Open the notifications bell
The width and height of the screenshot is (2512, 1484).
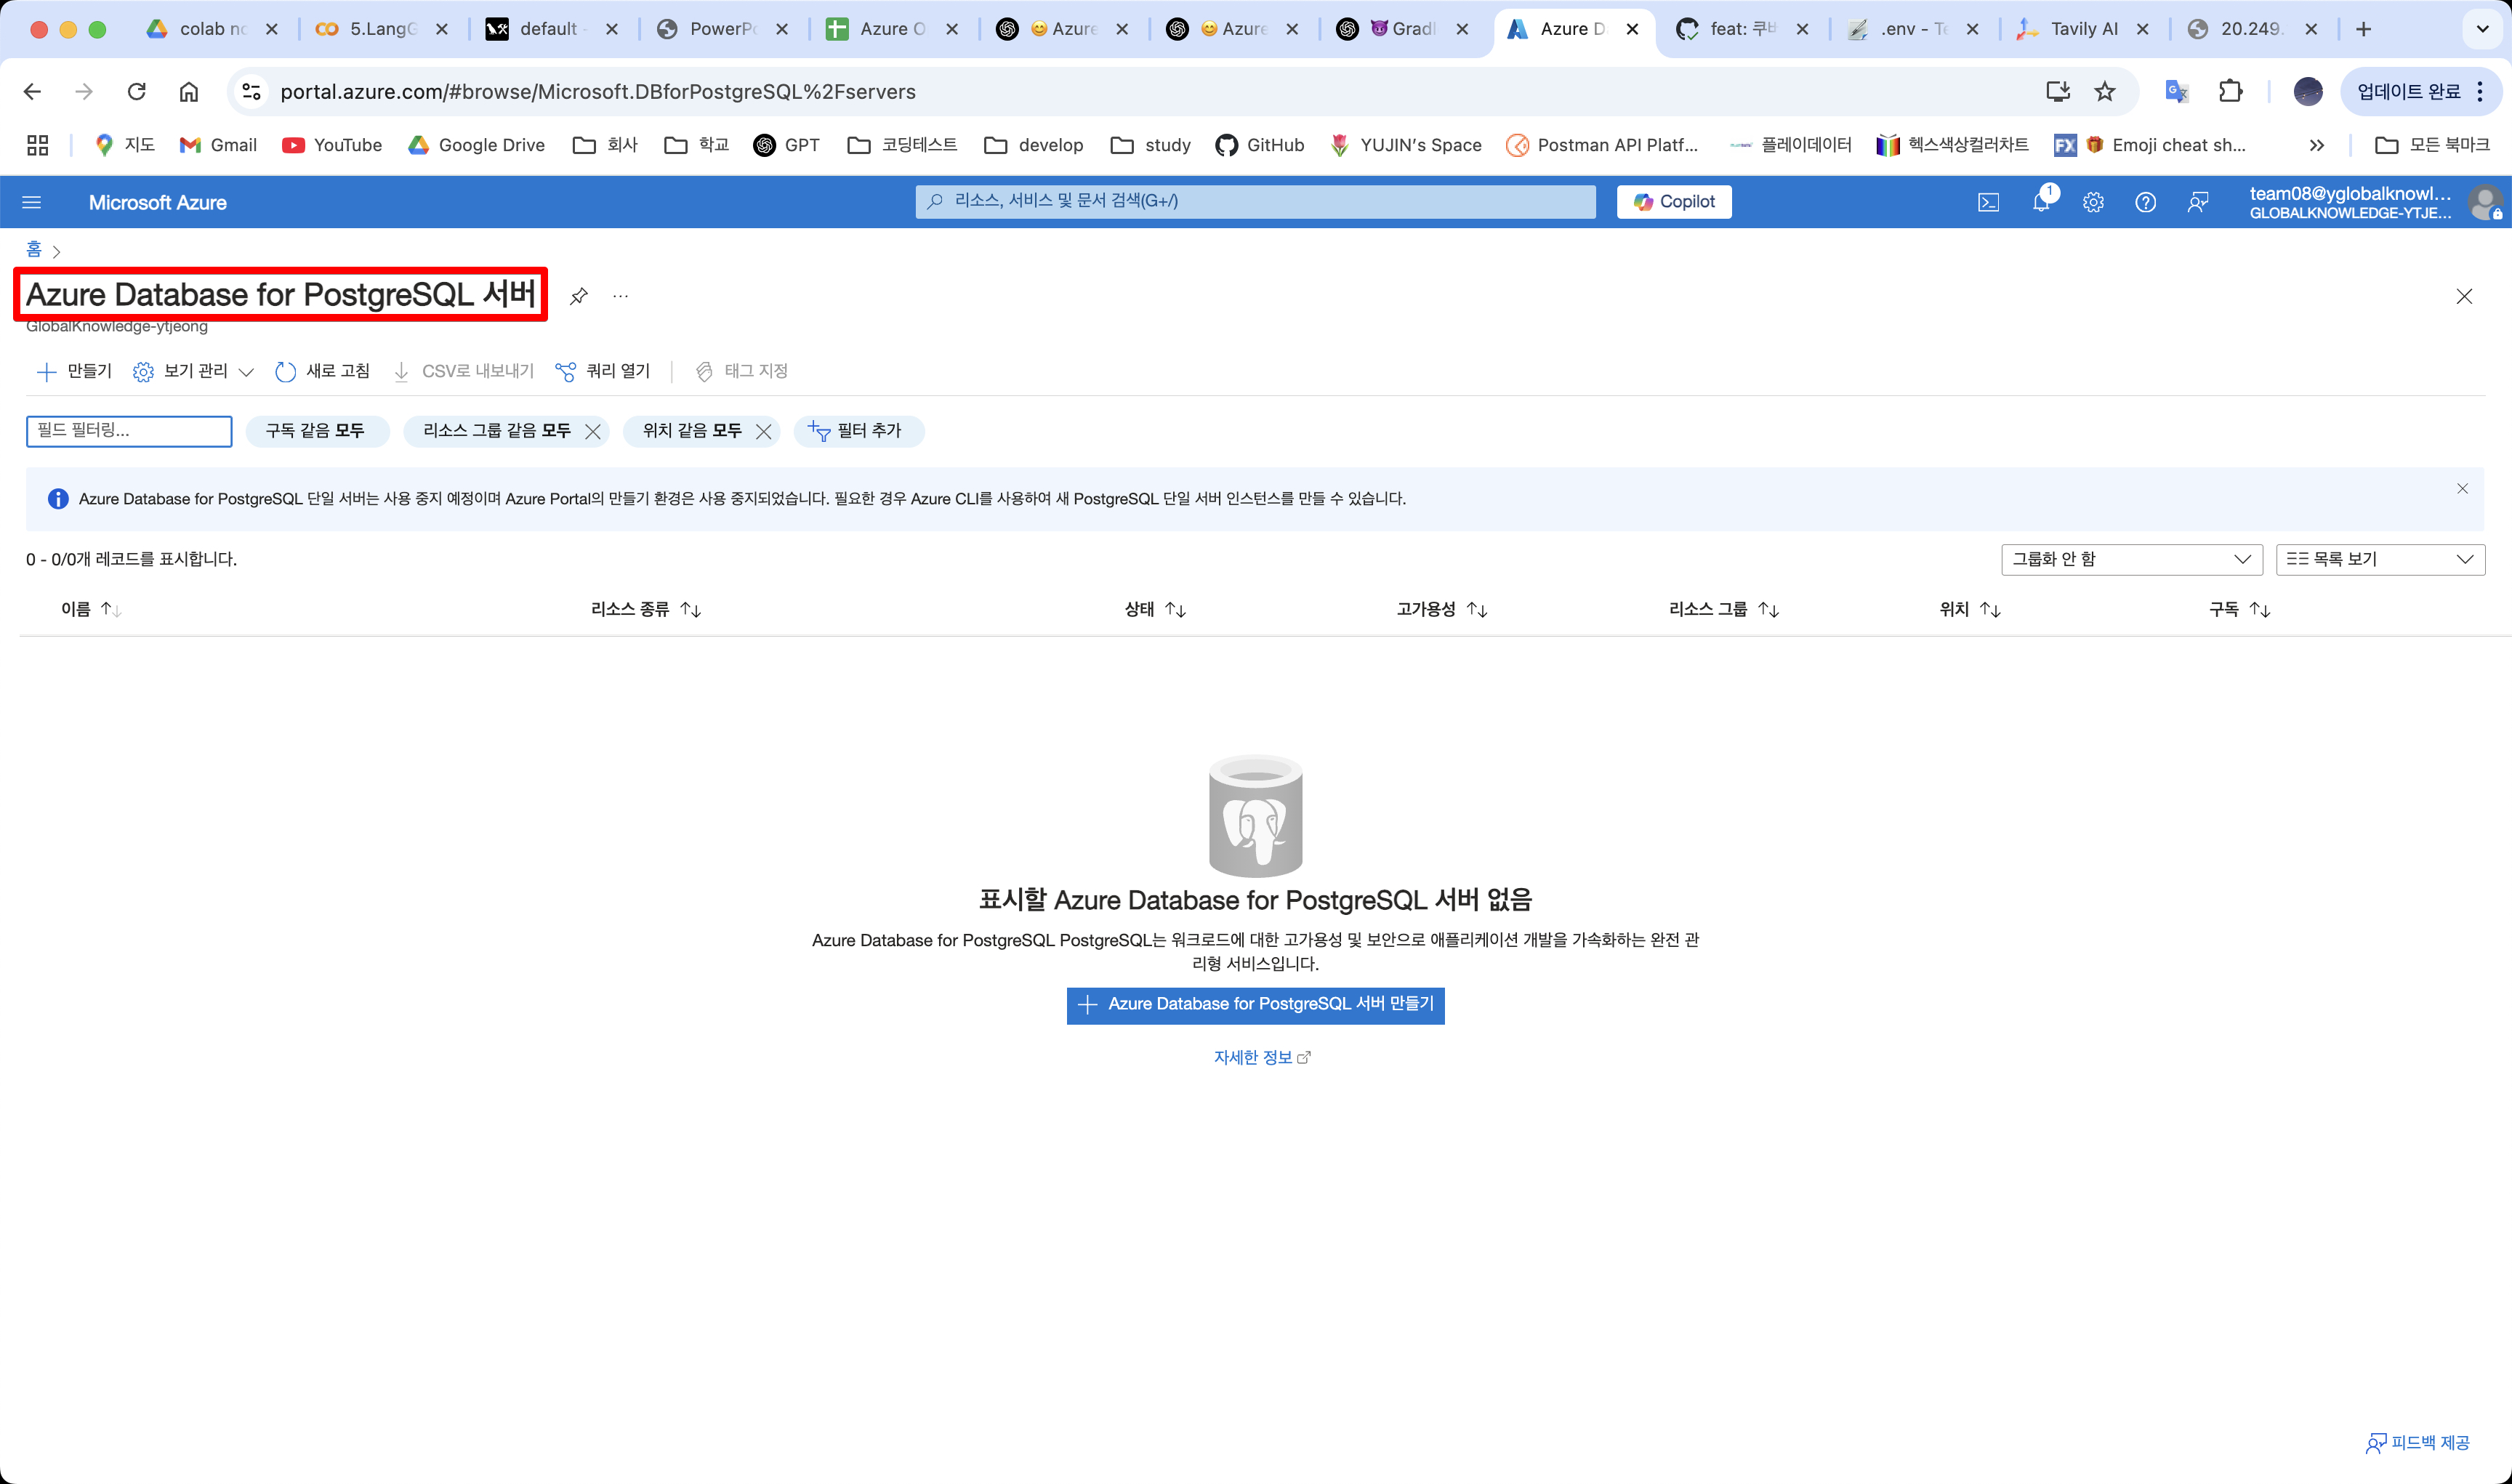(2042, 202)
